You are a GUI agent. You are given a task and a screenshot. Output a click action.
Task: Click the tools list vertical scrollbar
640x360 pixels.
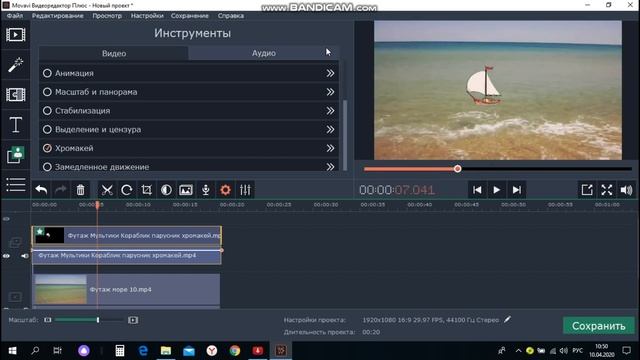pos(345,135)
